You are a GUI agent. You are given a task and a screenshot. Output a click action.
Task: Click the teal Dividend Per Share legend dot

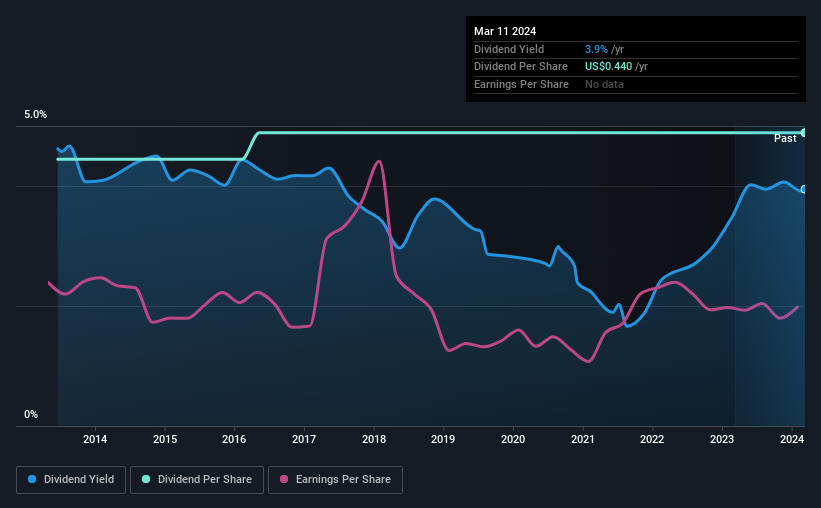point(146,479)
